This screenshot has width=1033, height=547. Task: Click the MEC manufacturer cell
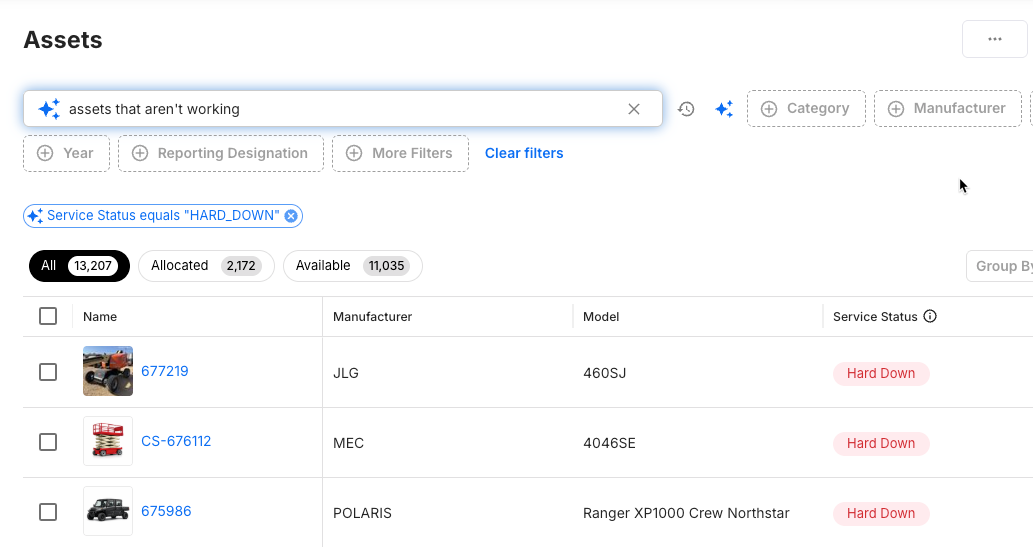coord(349,443)
